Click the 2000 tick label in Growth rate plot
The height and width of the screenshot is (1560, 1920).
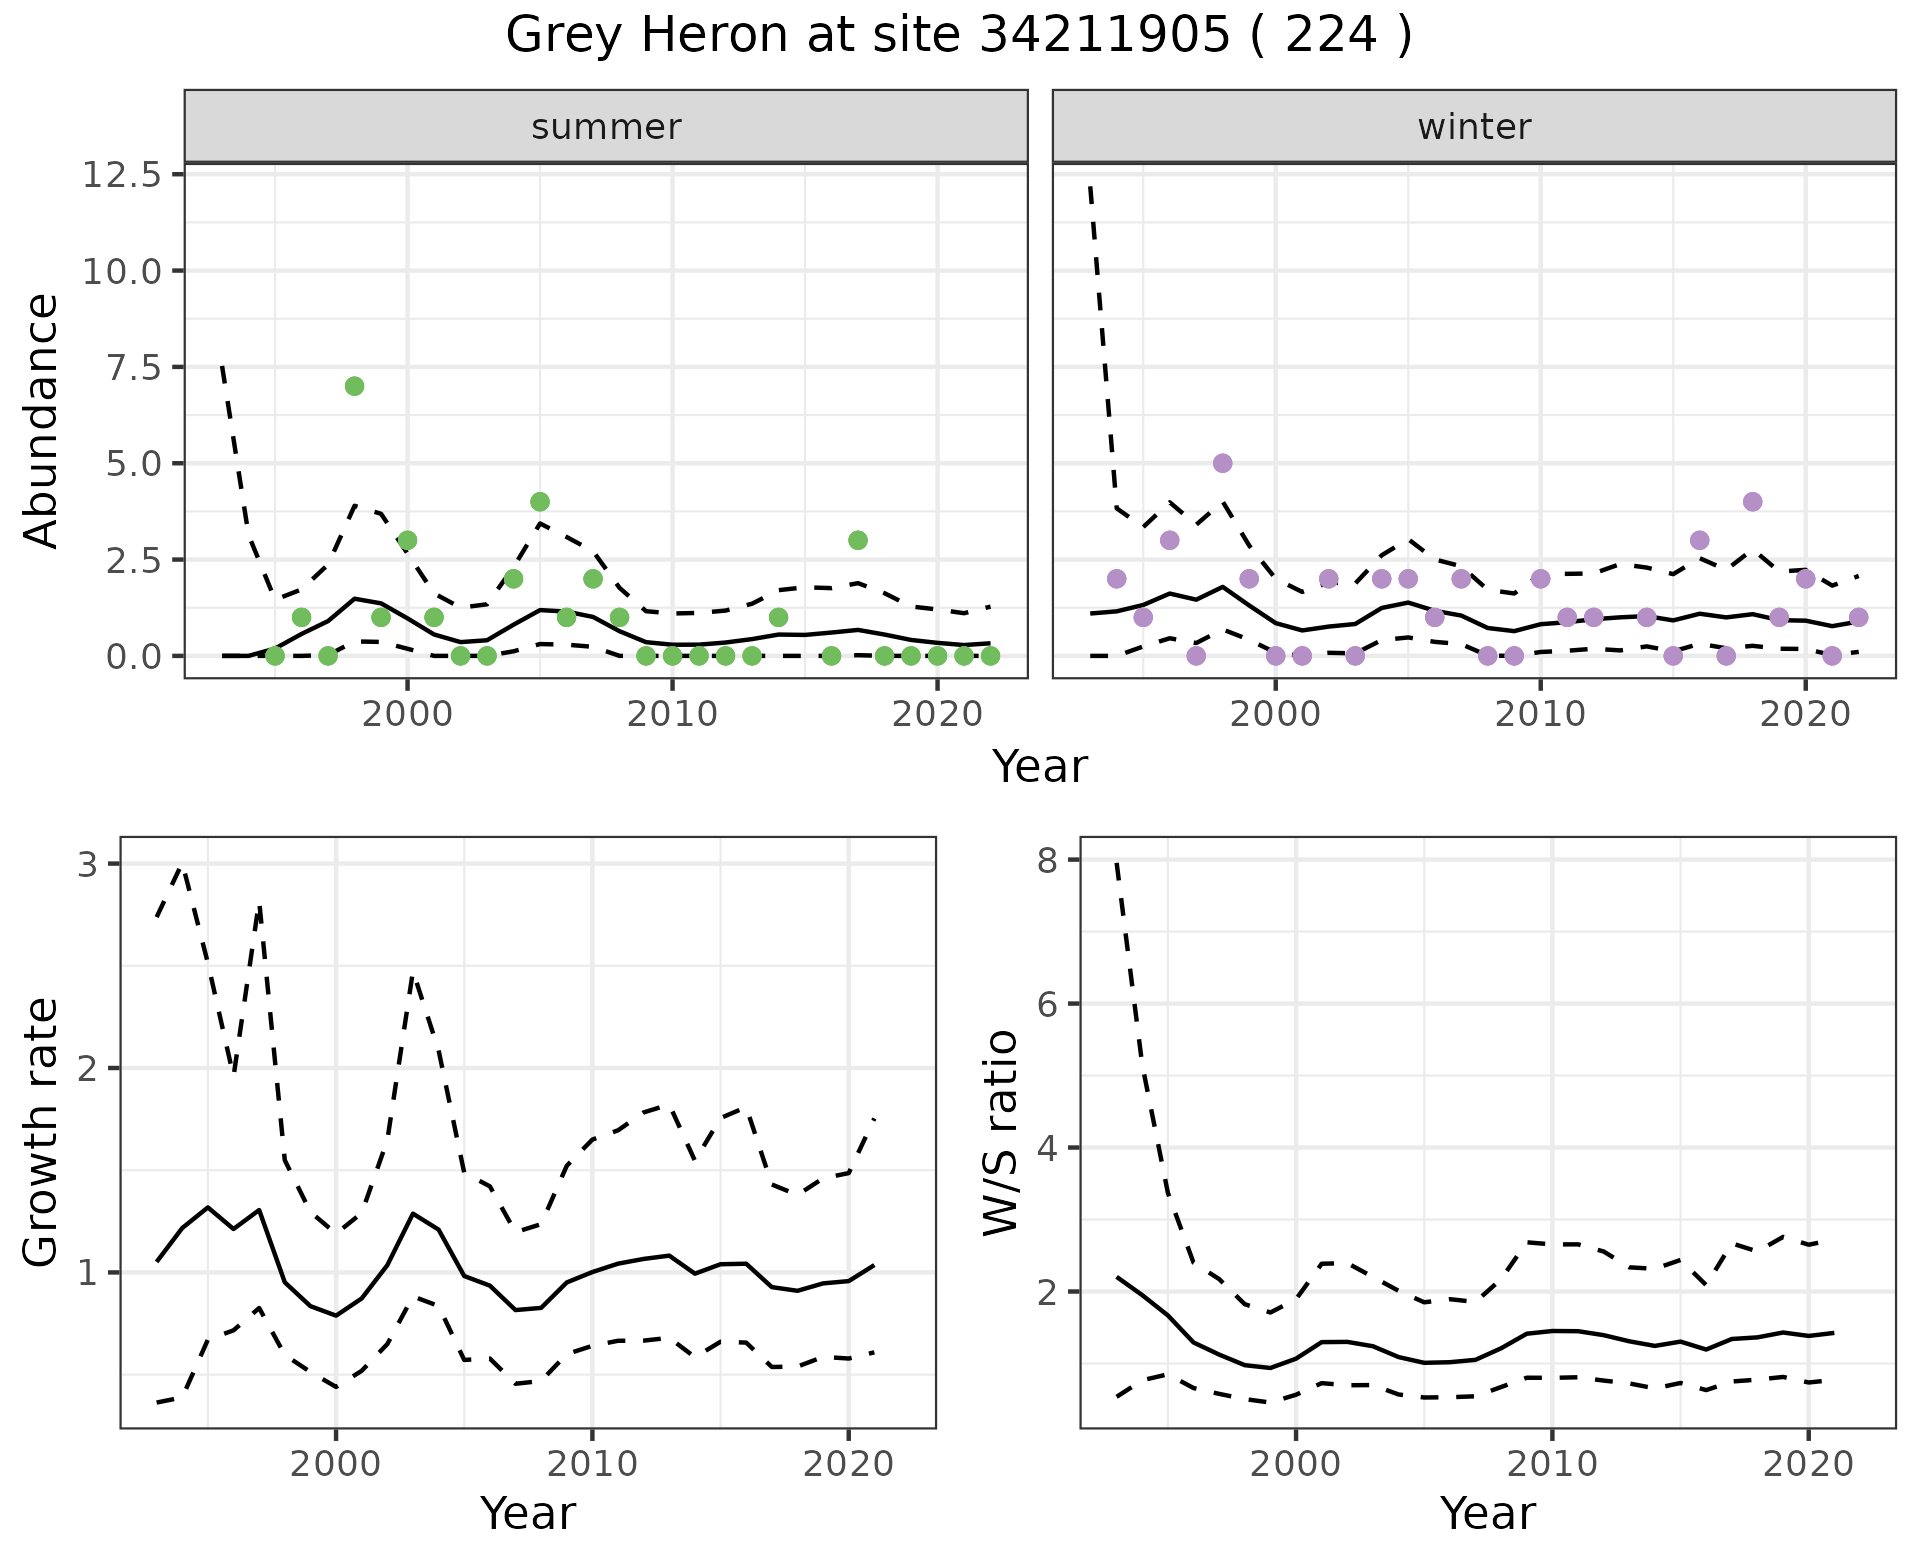(336, 1465)
